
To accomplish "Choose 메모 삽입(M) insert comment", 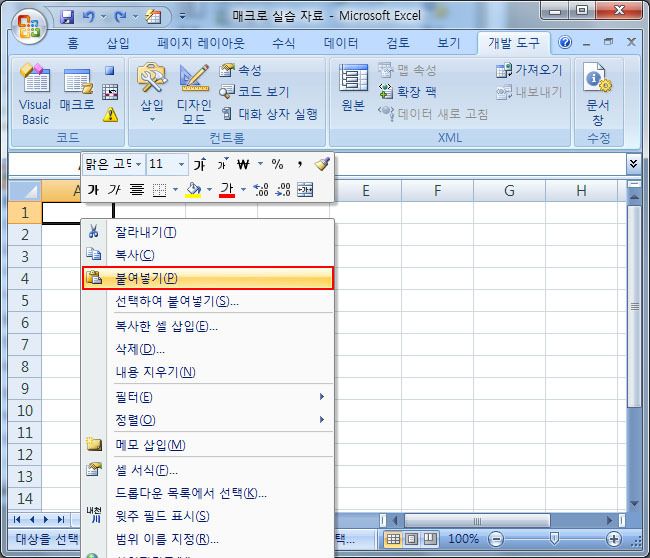I will coord(208,445).
